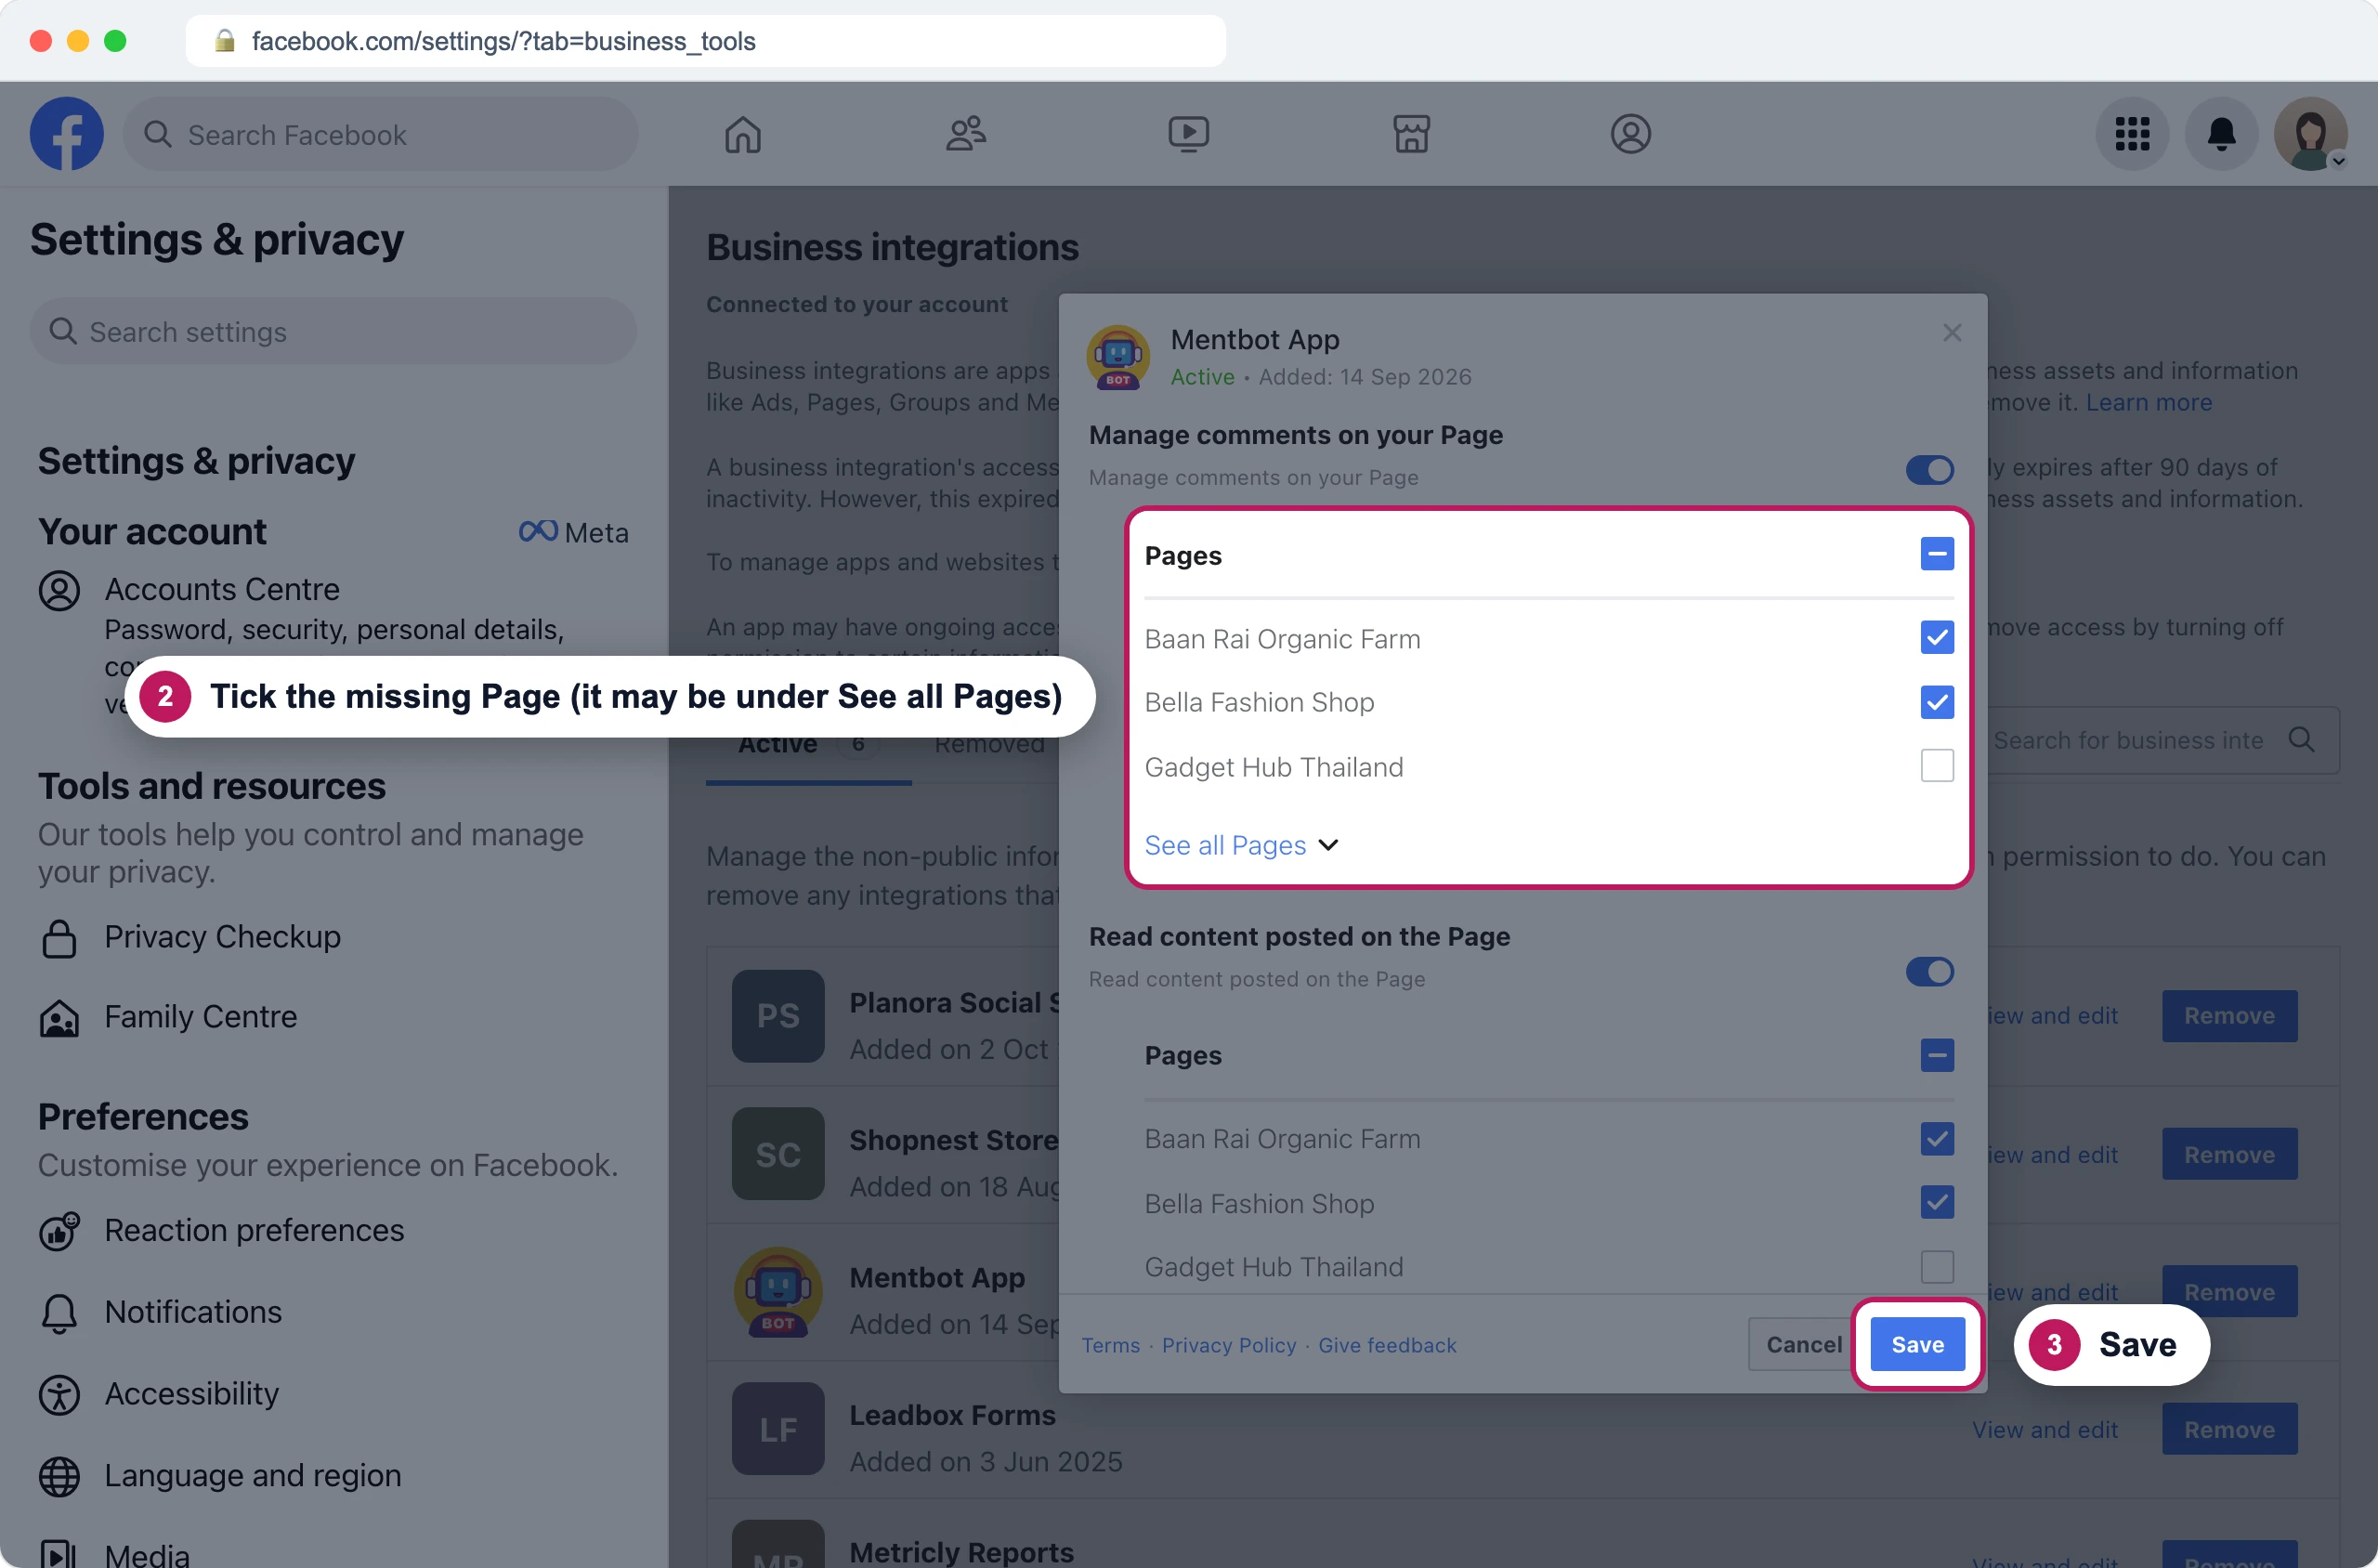Save the Mentbot App permissions
This screenshot has width=2378, height=1568.
pos(1917,1345)
